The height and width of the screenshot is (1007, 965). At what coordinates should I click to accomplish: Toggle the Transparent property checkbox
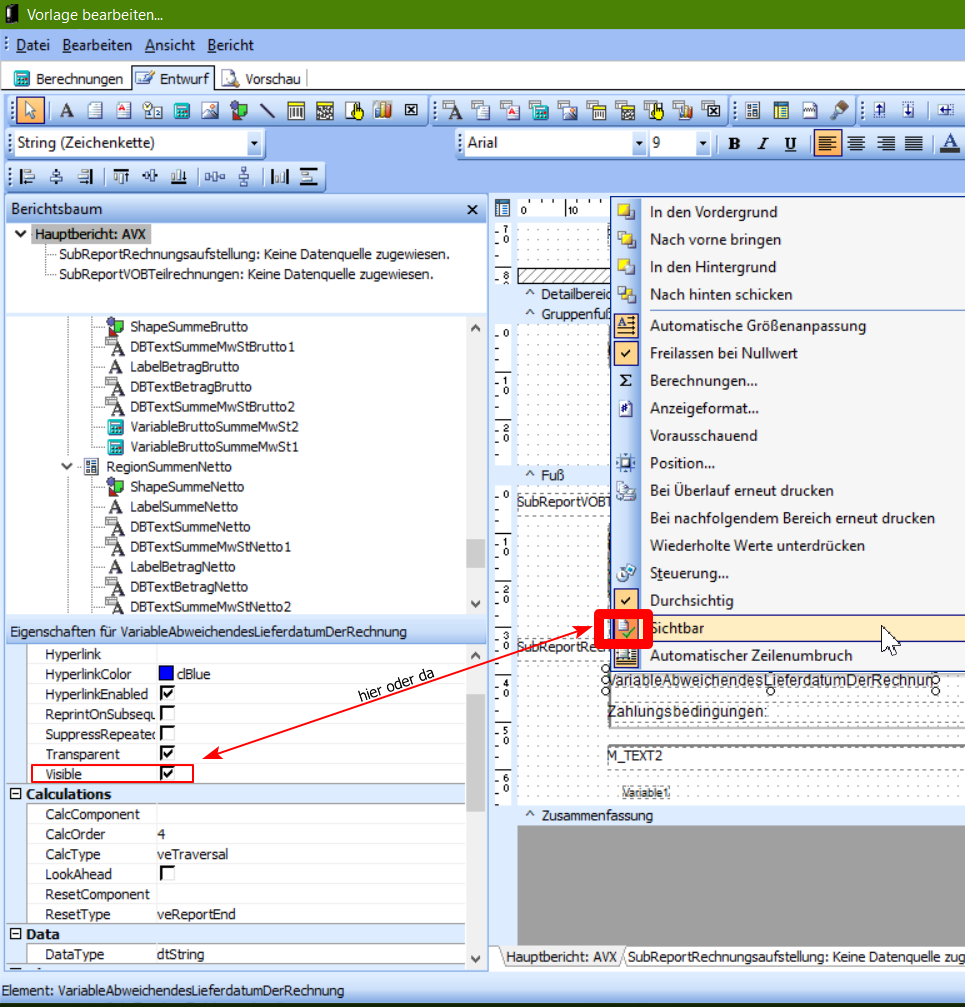[x=167, y=753]
